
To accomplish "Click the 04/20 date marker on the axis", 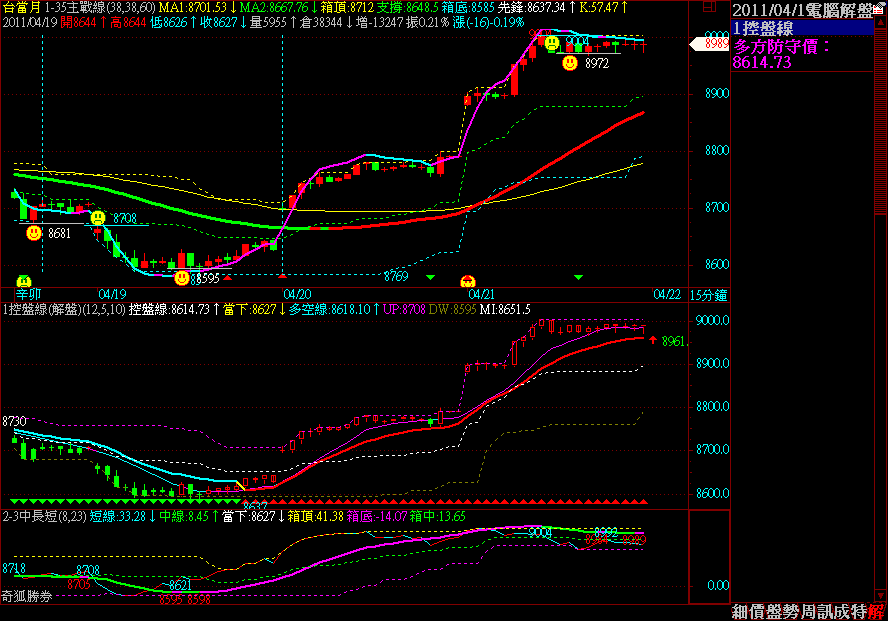I will pos(297,294).
